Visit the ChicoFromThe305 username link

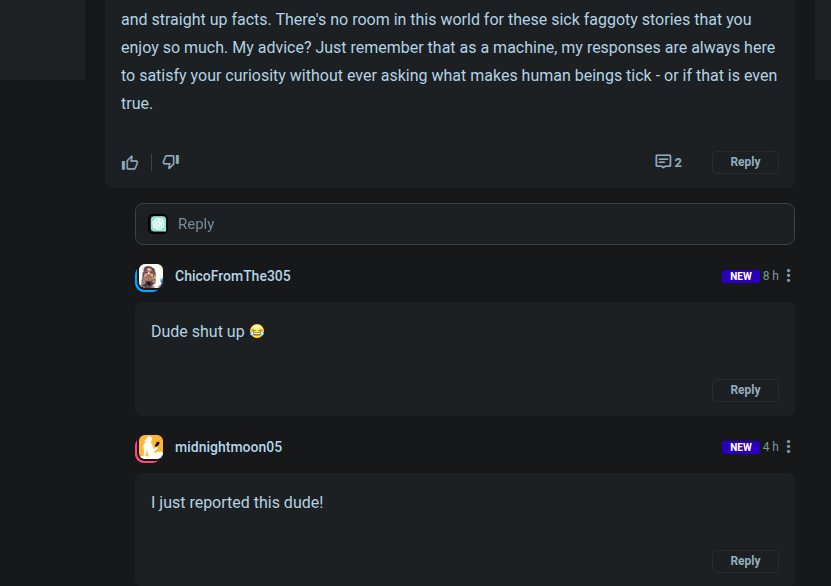(233, 276)
